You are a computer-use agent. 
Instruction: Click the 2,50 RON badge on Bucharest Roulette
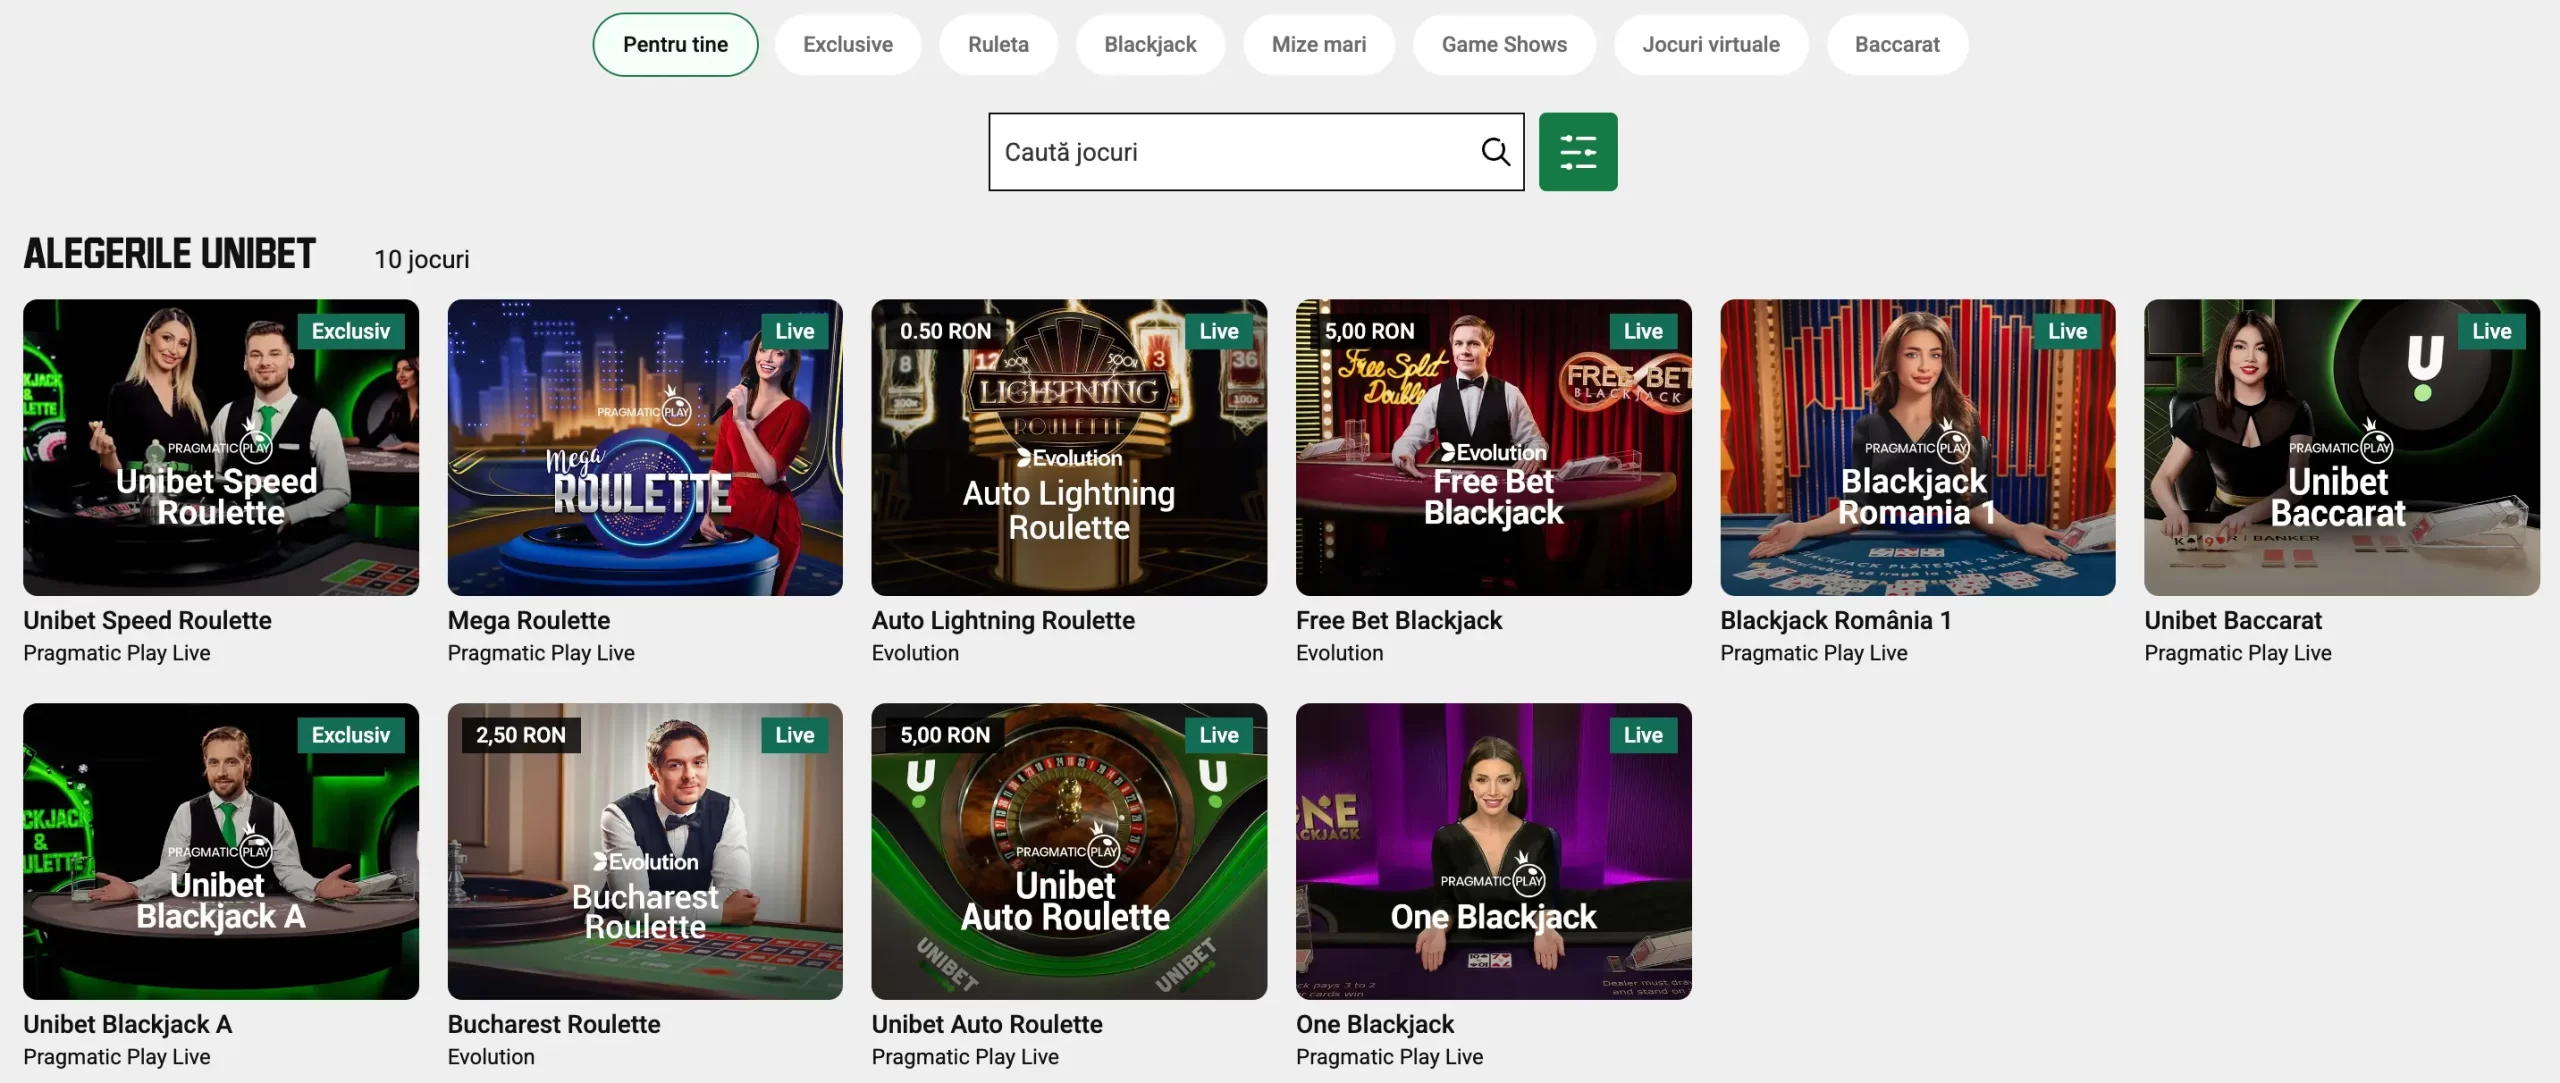point(521,735)
